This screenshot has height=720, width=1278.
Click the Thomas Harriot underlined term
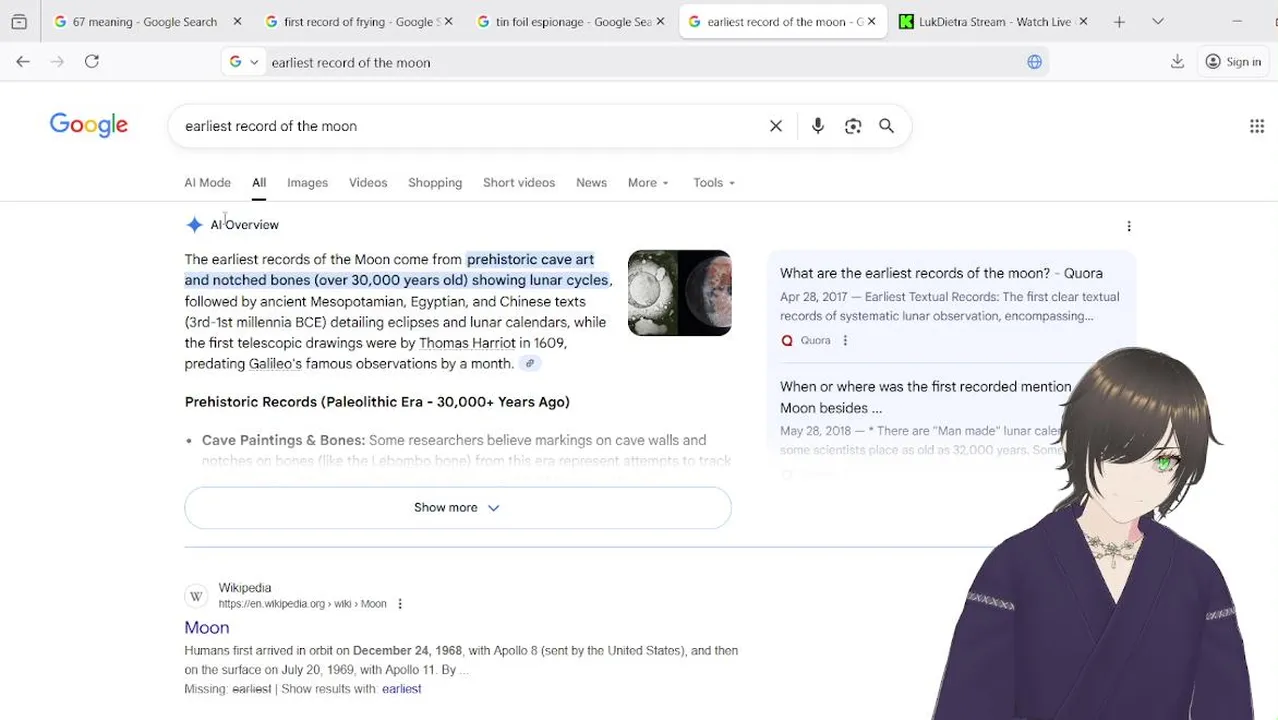(467, 343)
